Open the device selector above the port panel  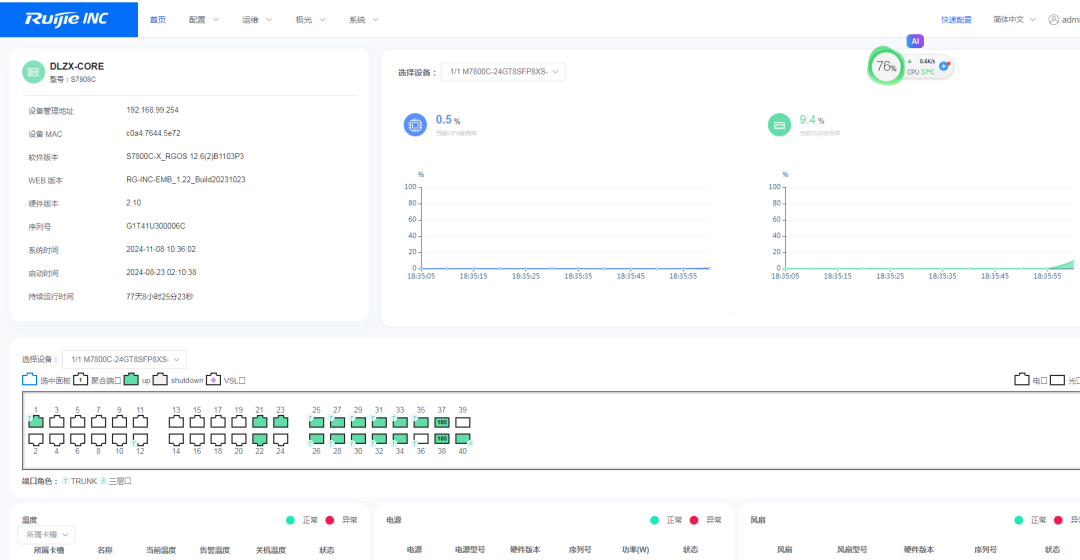pos(124,360)
